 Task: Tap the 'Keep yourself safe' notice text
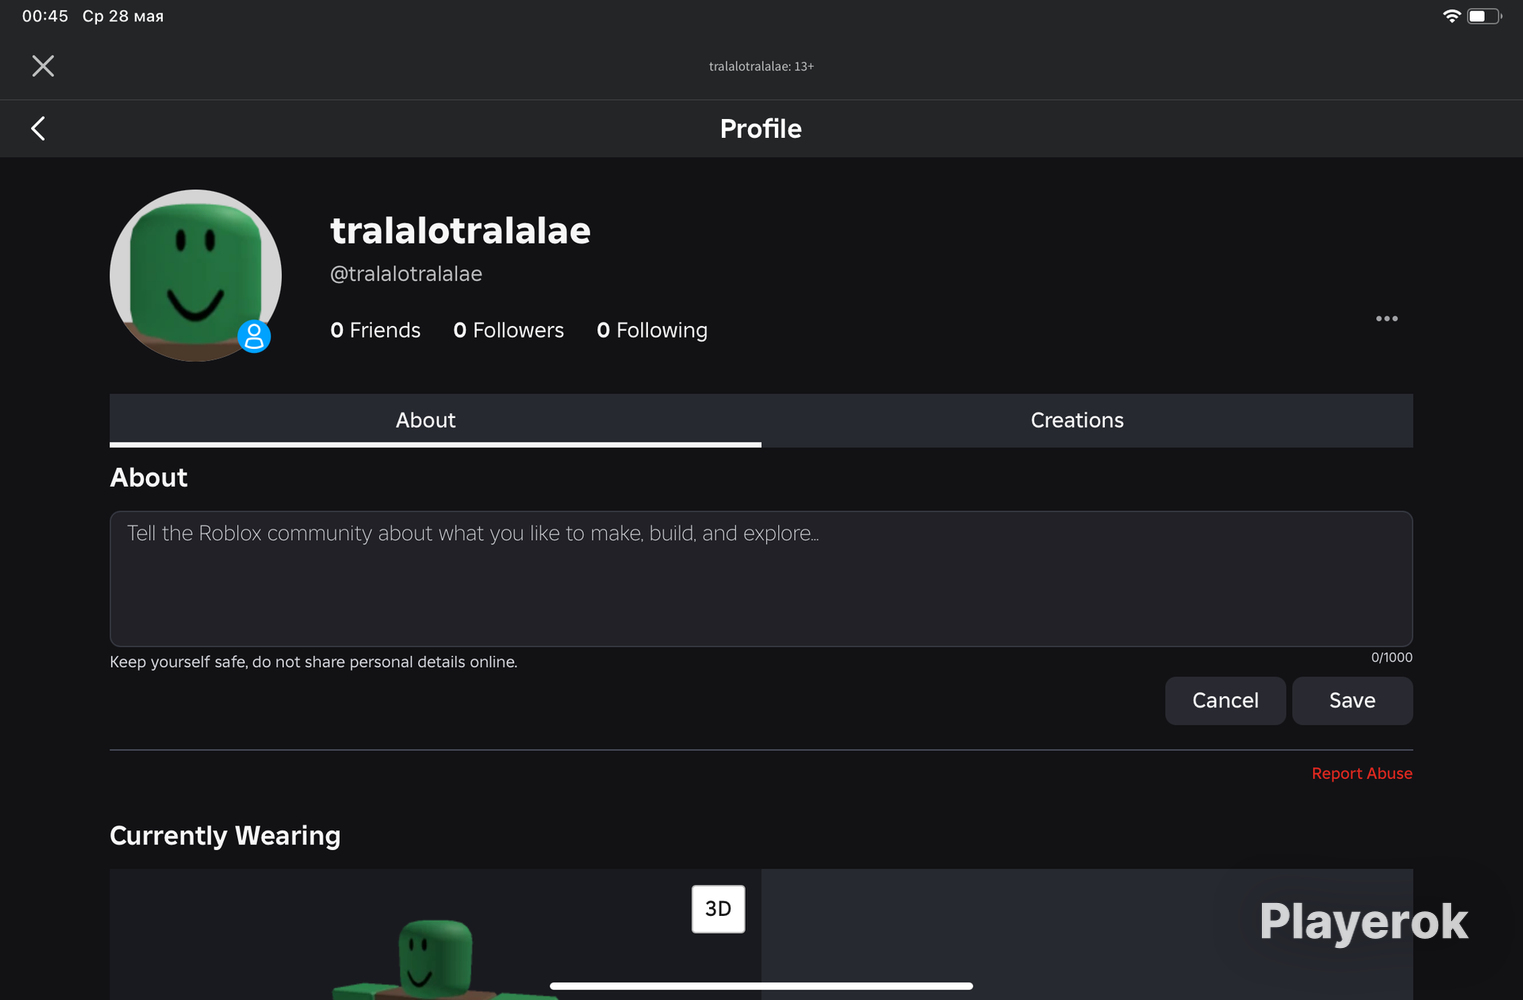(313, 662)
